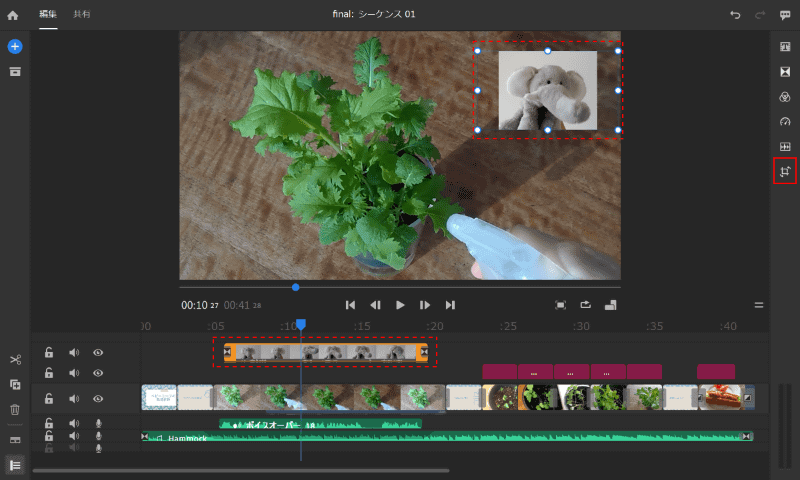Open the feedback comment icon

tap(785, 15)
